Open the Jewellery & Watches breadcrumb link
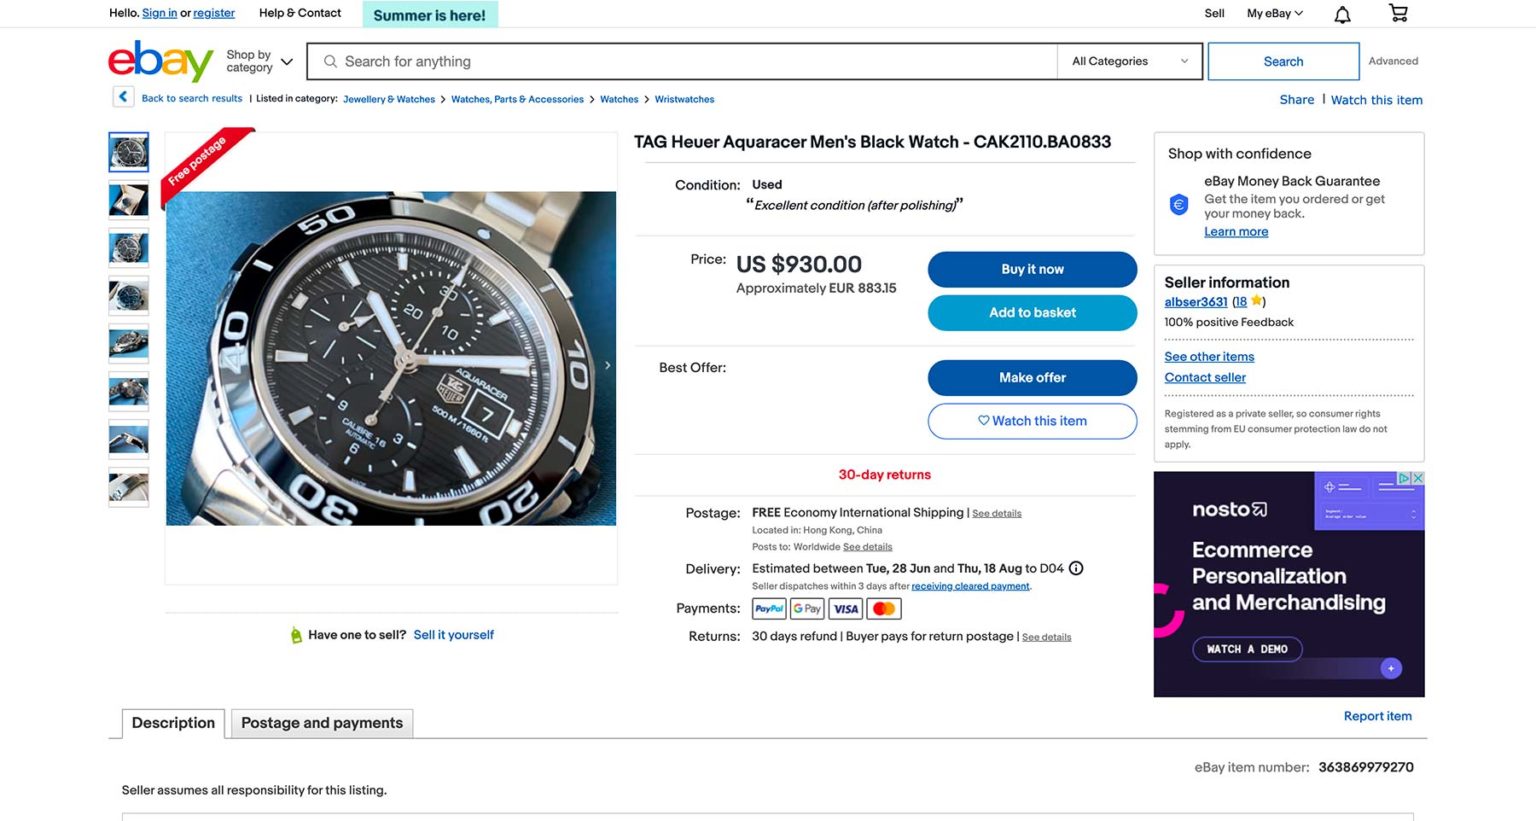1536x821 pixels. (x=389, y=99)
